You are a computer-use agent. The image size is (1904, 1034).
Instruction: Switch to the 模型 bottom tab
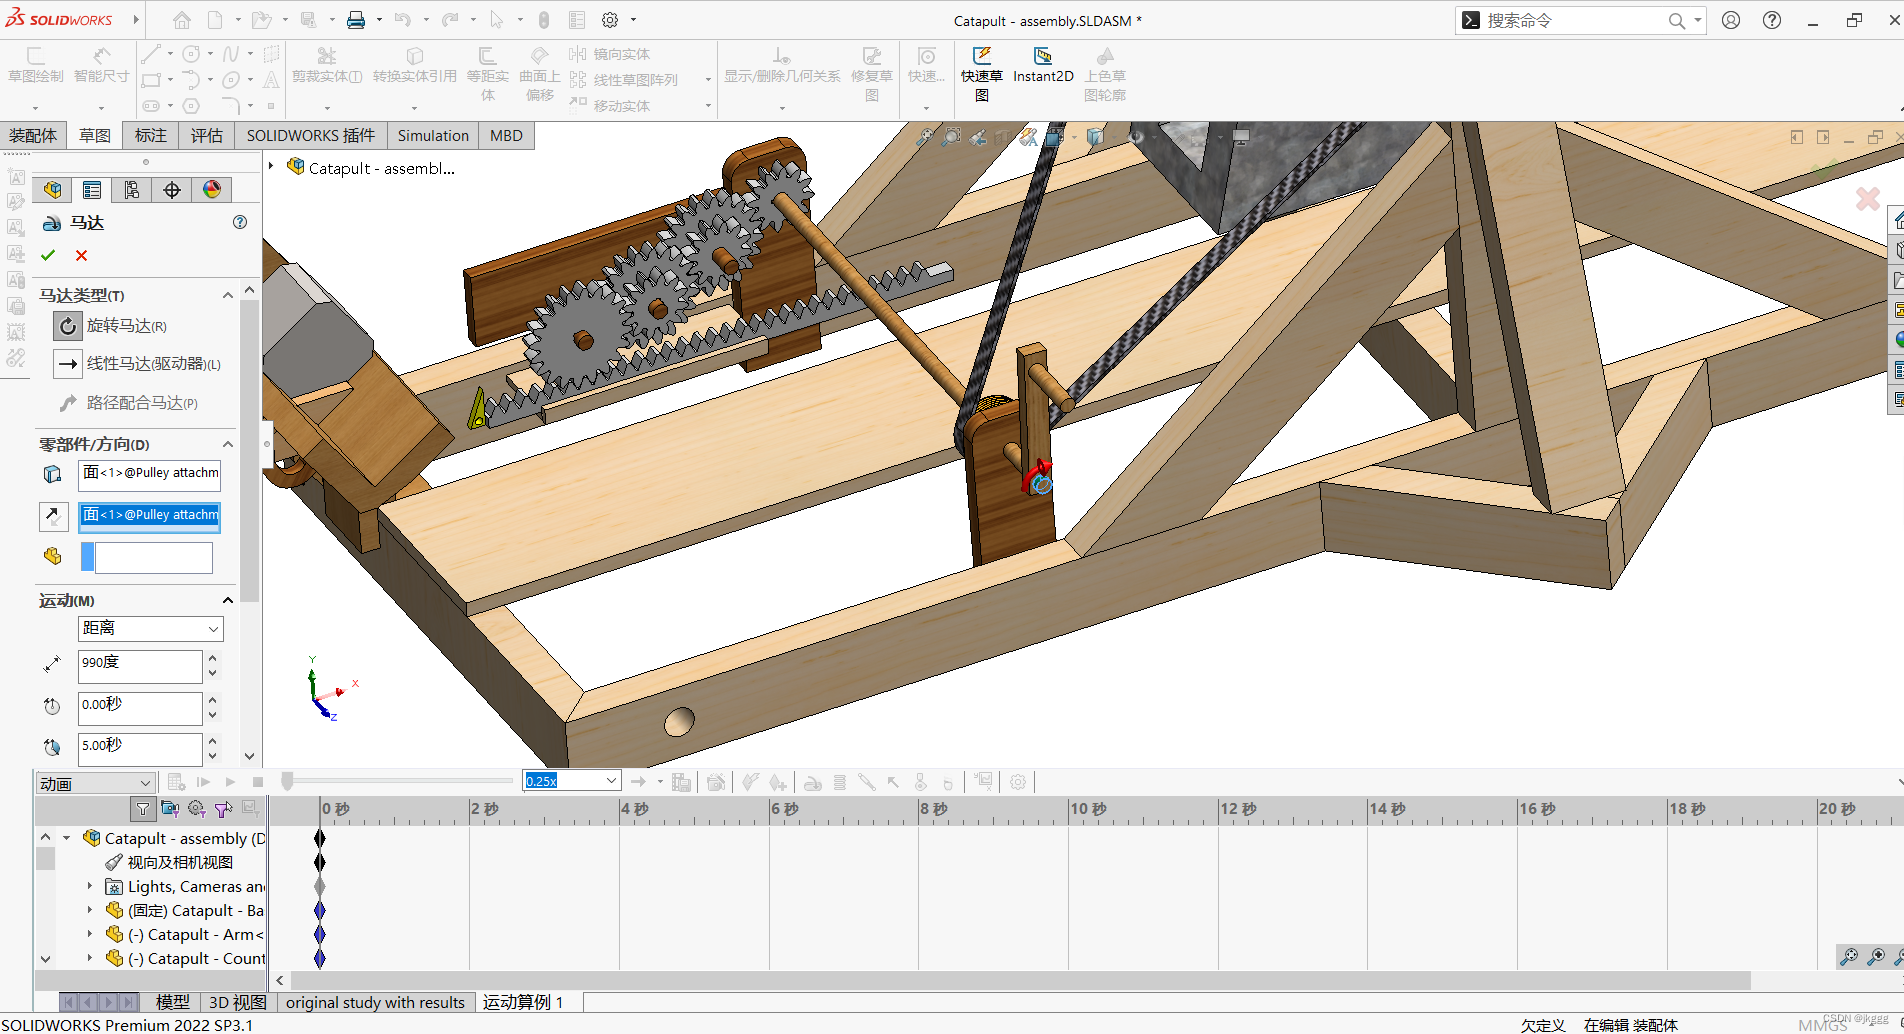coord(172,1002)
